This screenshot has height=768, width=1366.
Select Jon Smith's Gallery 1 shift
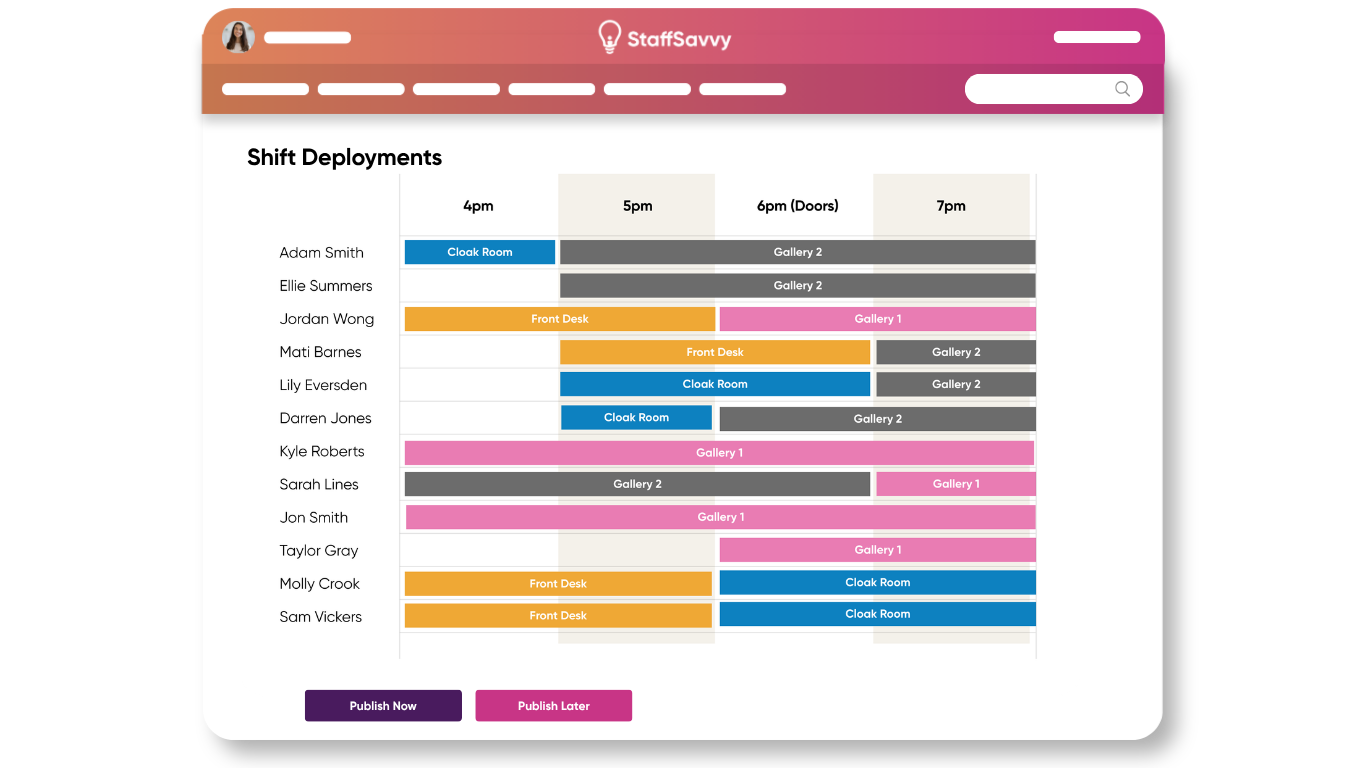721,517
